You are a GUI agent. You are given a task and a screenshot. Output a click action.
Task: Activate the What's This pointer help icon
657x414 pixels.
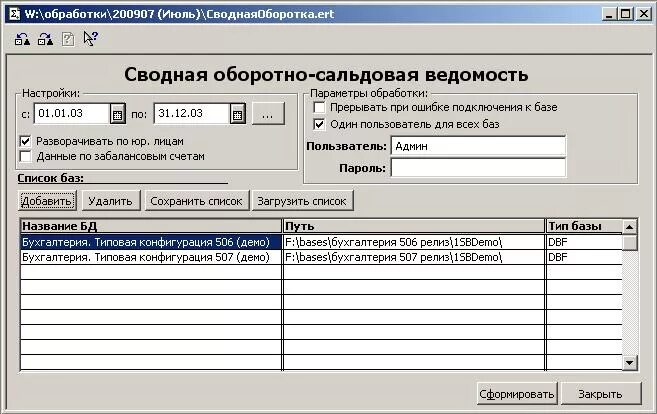[x=90, y=39]
